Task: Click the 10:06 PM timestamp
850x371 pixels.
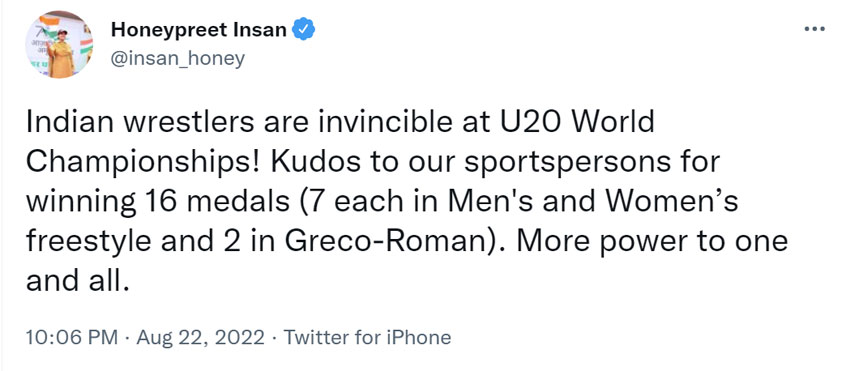Action: tap(72, 337)
